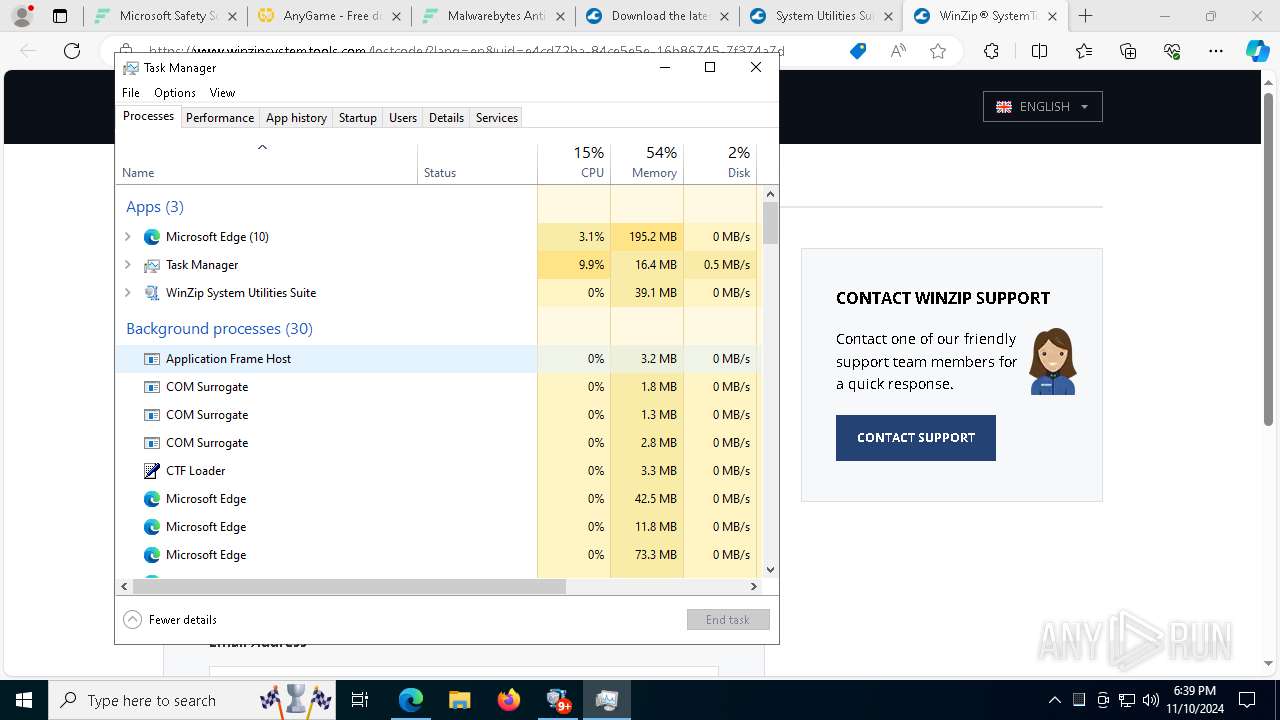Click the Edge browser profile avatar icon
The image size is (1280, 720).
point(22,16)
